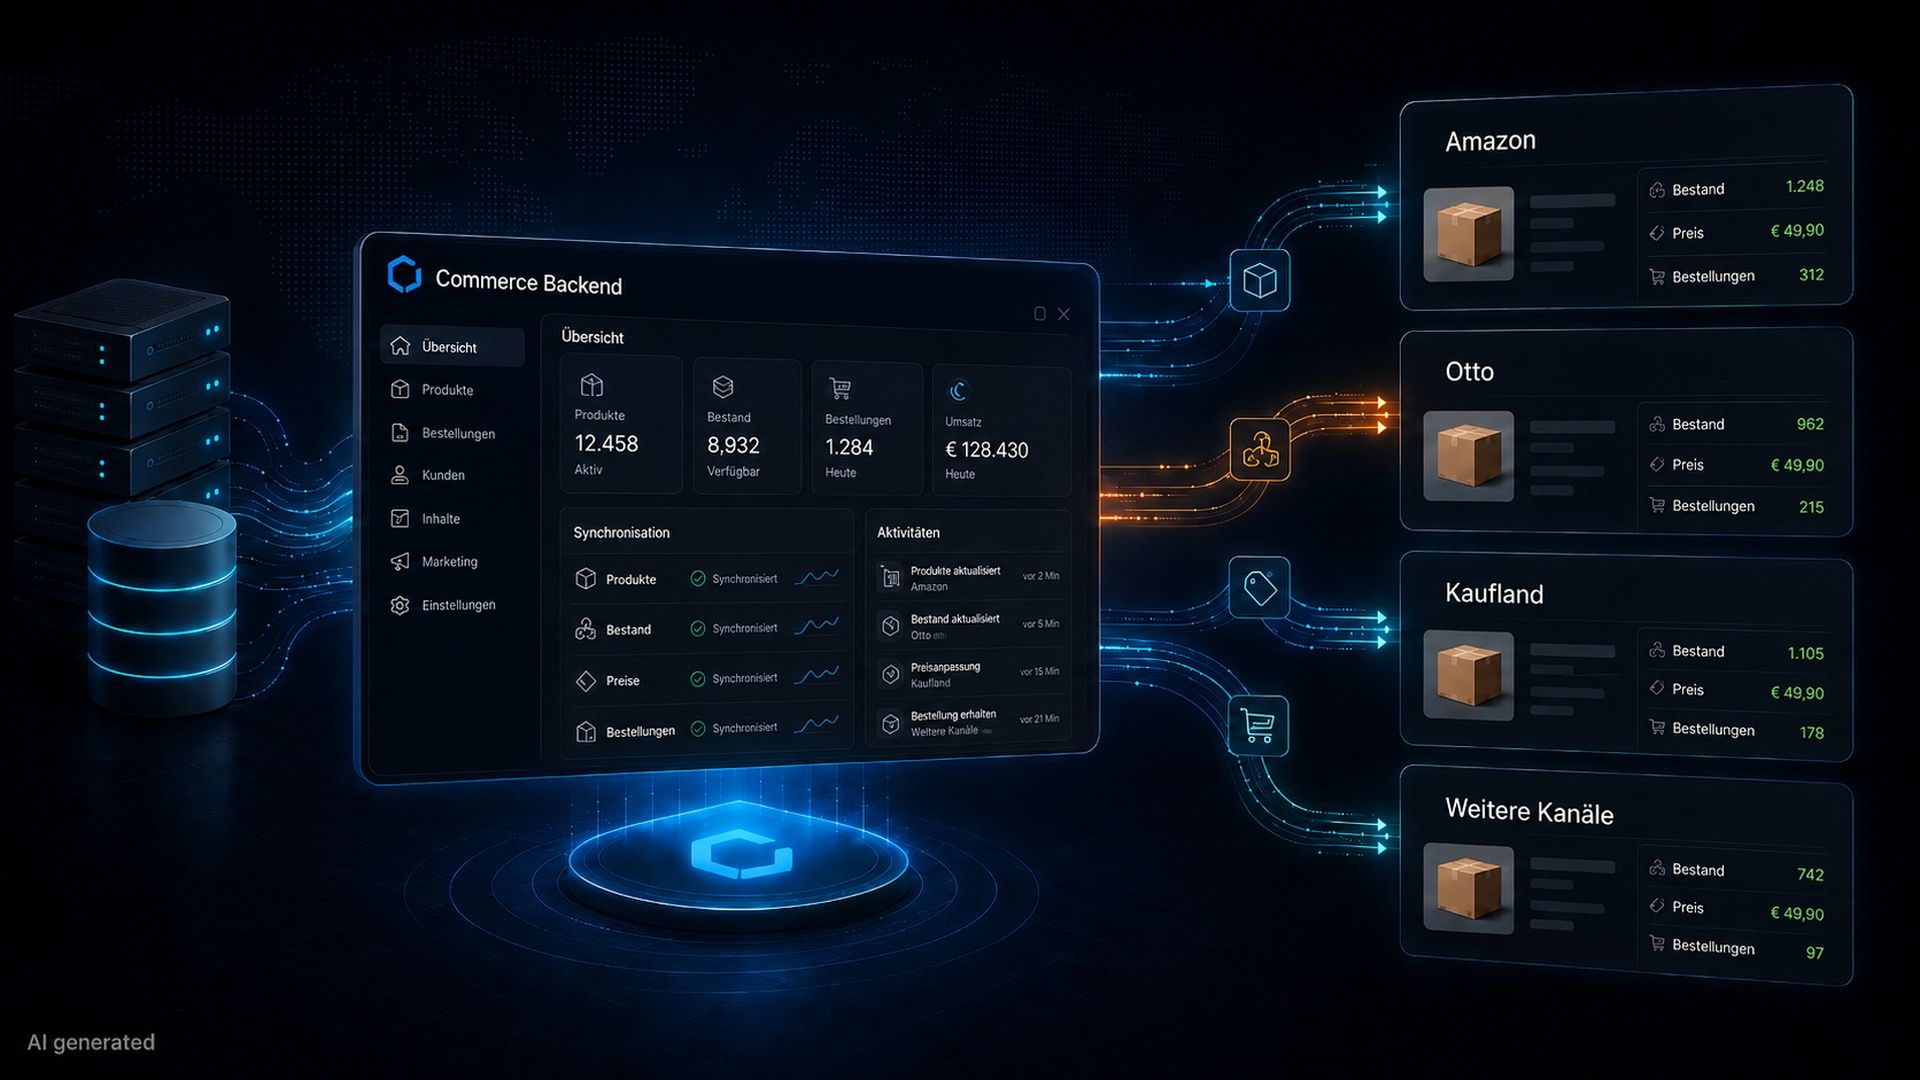
Task: Click the home icon beside Übersicht
Action: pyautogui.click(x=400, y=346)
